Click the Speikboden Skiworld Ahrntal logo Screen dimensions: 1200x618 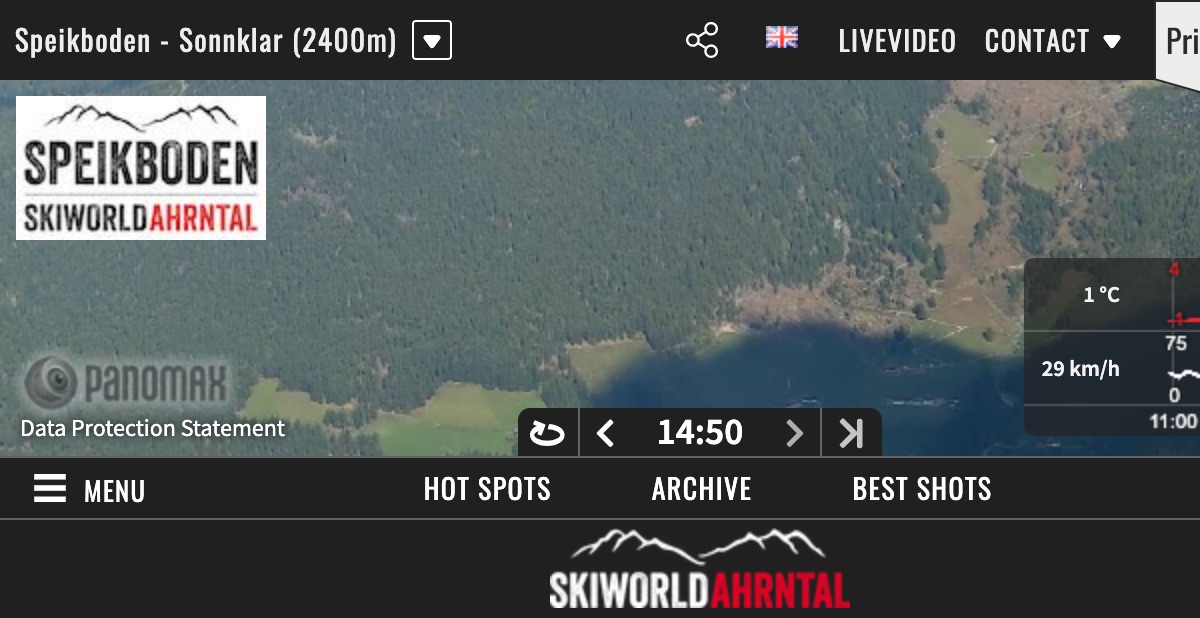(x=140, y=167)
